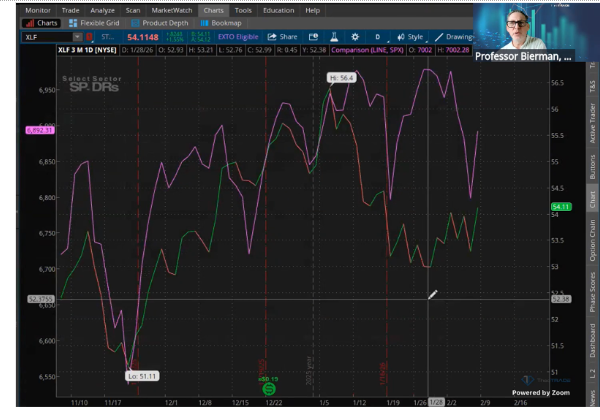Click the Share button

point(282,37)
